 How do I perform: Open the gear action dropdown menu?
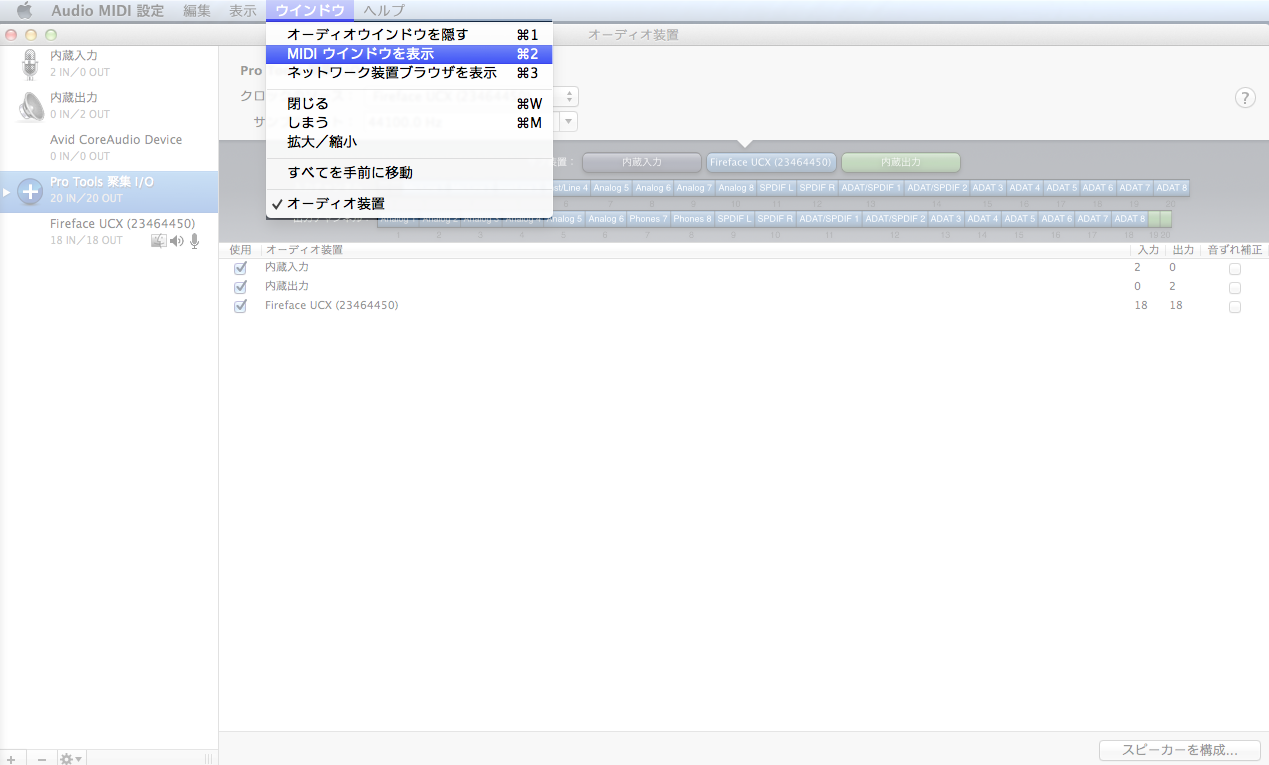(66, 757)
